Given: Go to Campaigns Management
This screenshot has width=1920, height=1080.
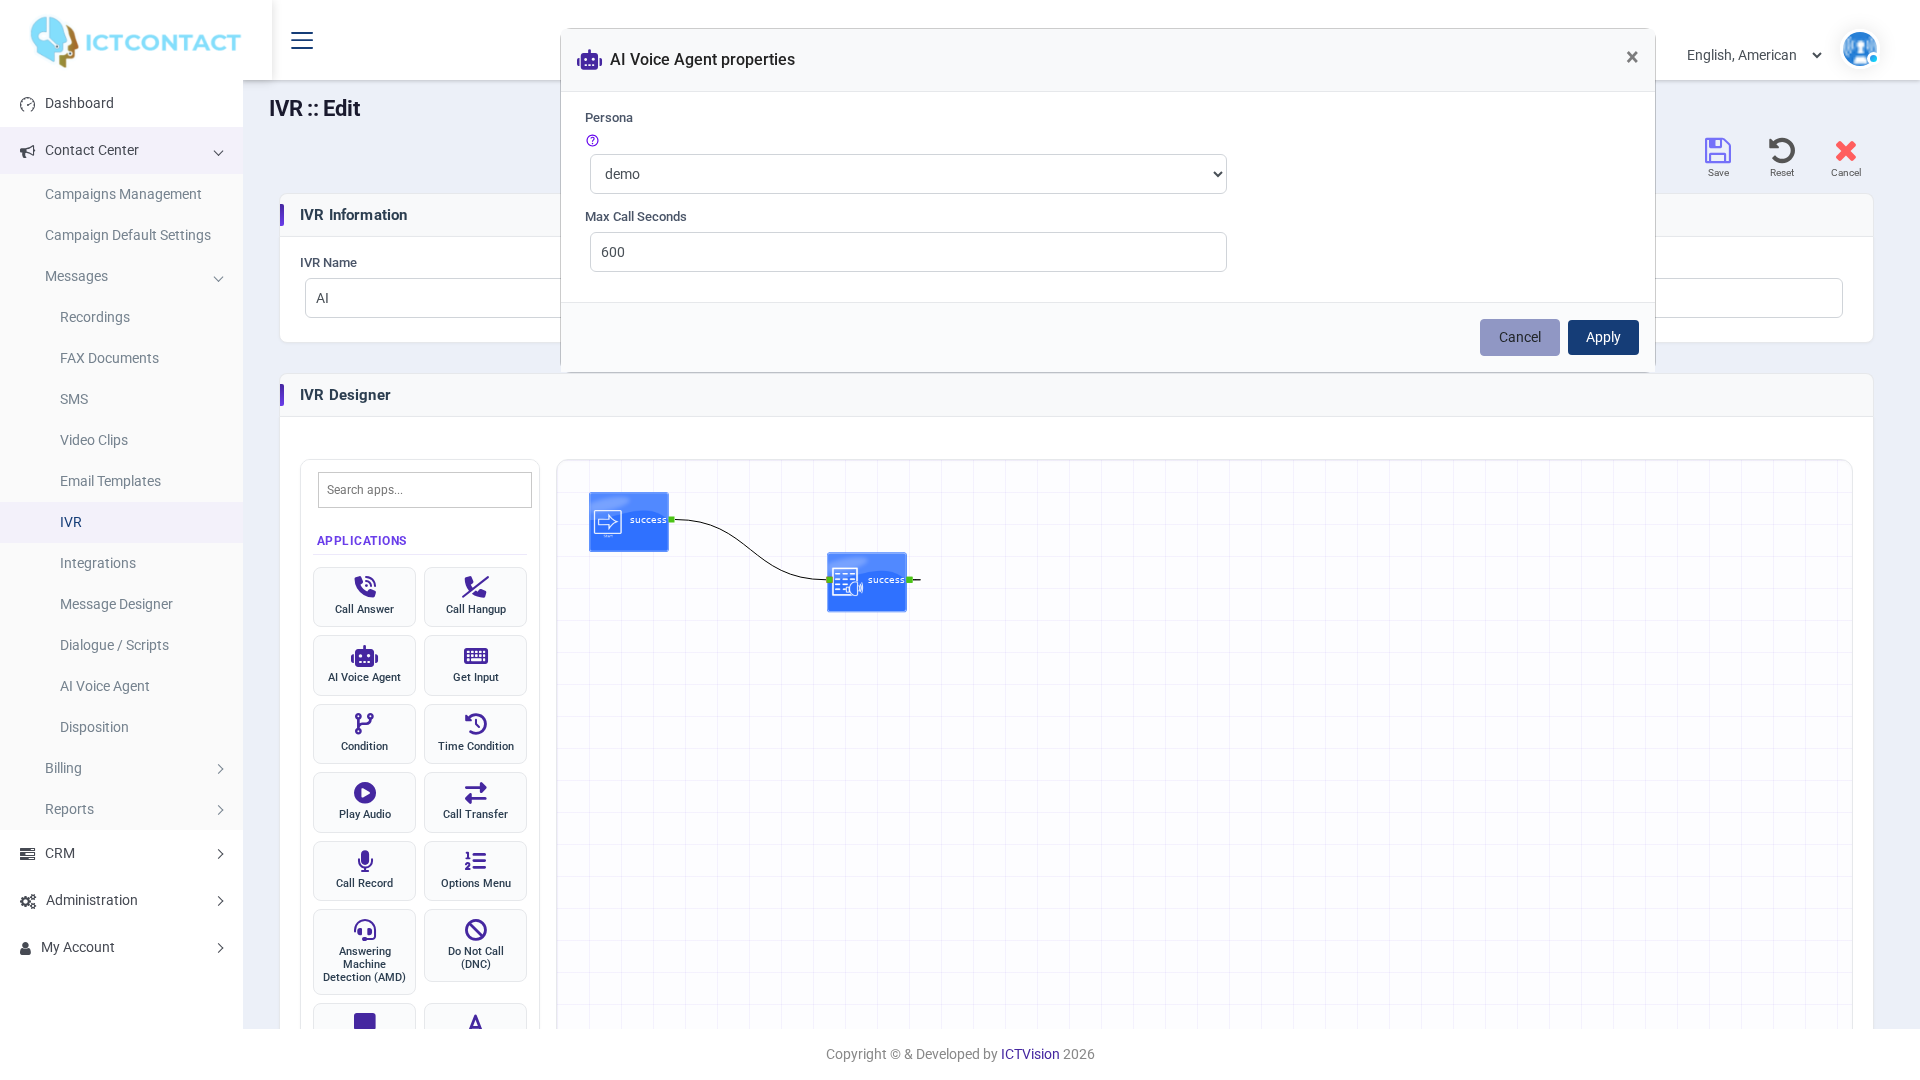Looking at the screenshot, I should click(121, 195).
